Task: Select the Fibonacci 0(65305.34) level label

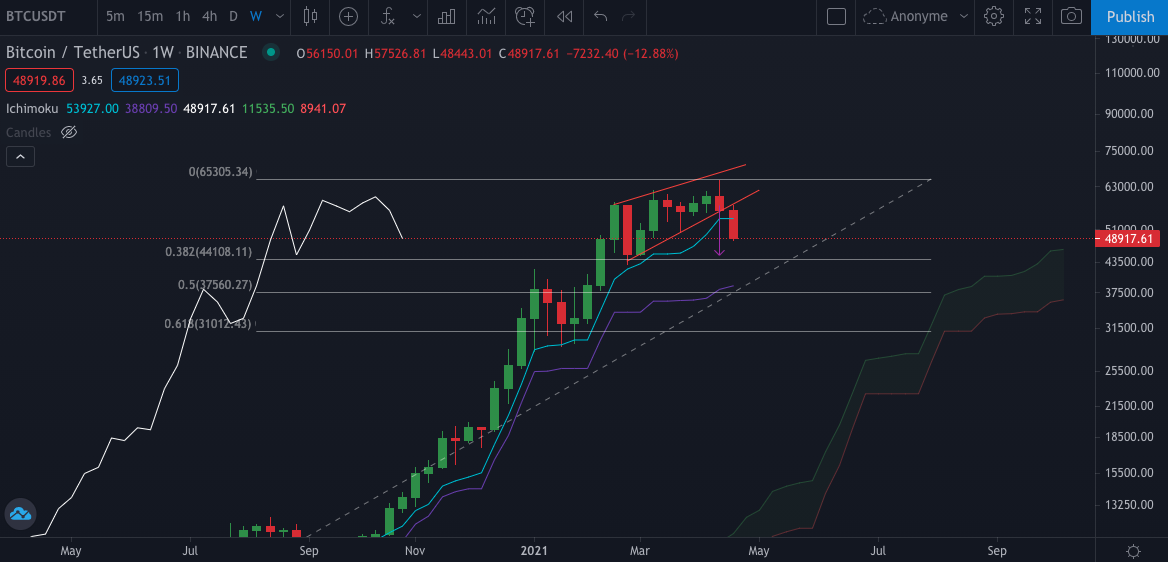Action: [220, 172]
